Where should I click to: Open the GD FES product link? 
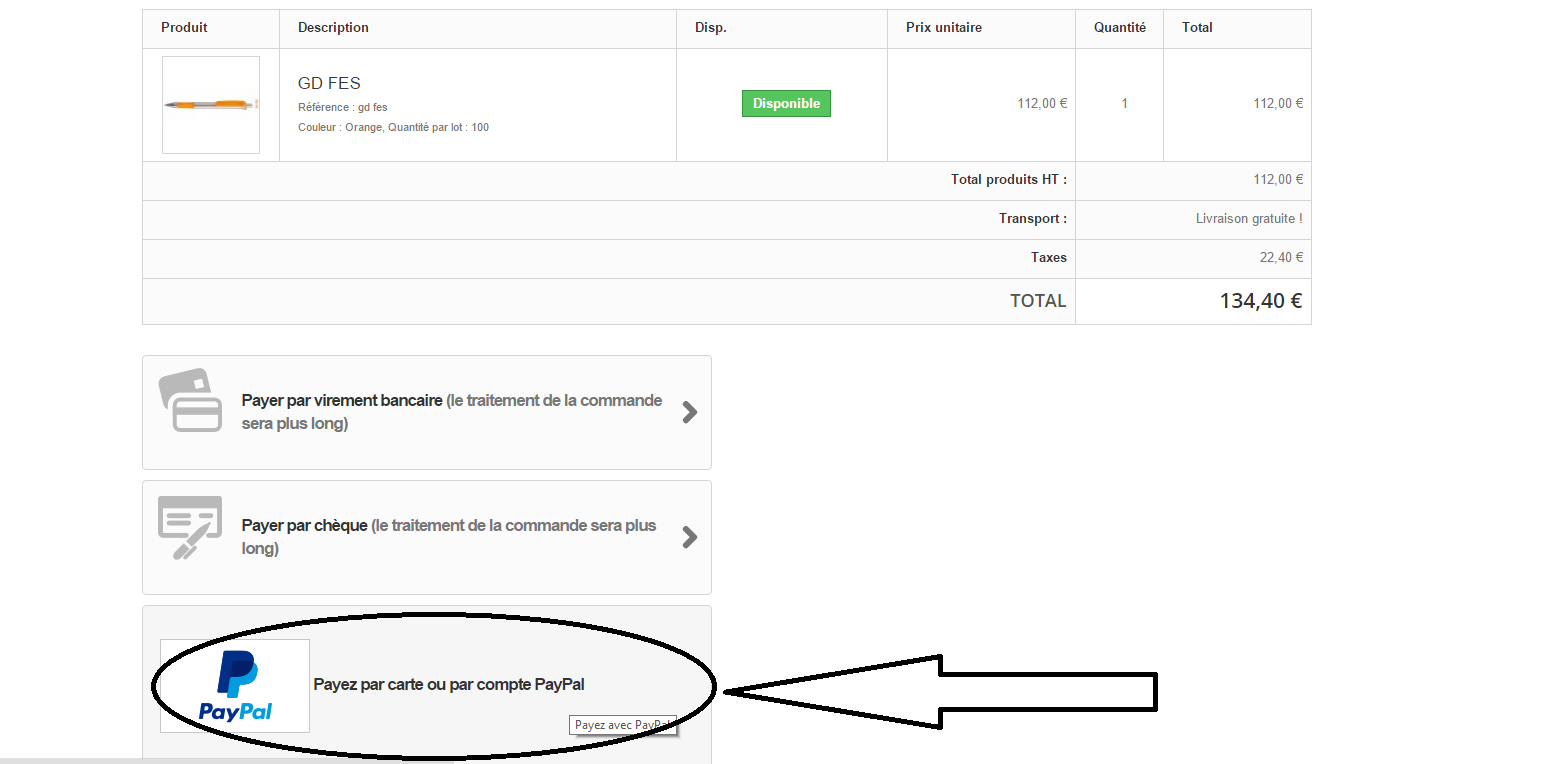(329, 83)
